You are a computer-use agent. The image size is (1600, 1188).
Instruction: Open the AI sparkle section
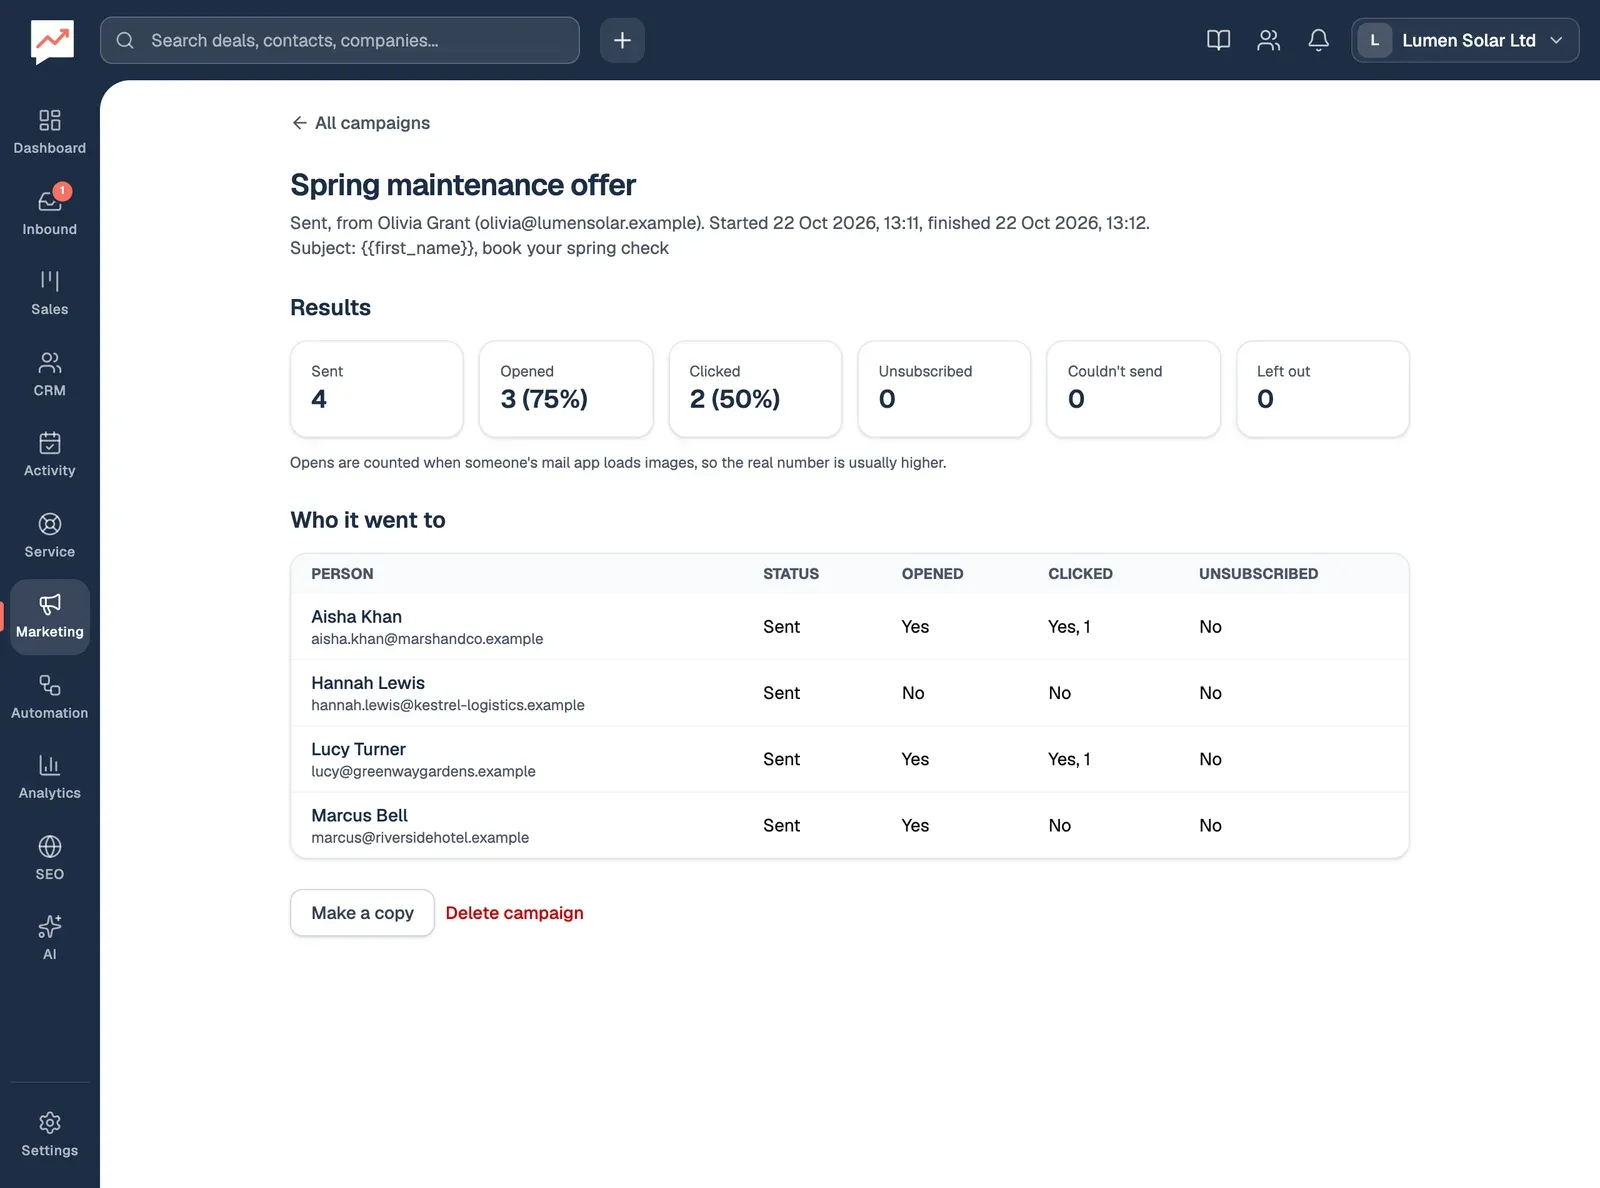[50, 939]
